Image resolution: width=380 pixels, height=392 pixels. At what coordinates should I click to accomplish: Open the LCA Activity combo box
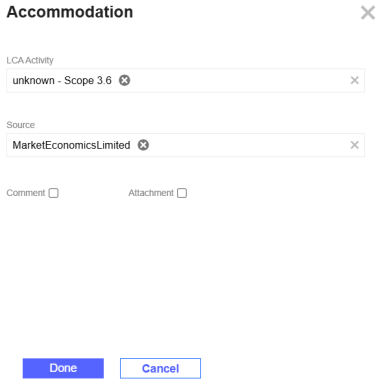(185, 80)
